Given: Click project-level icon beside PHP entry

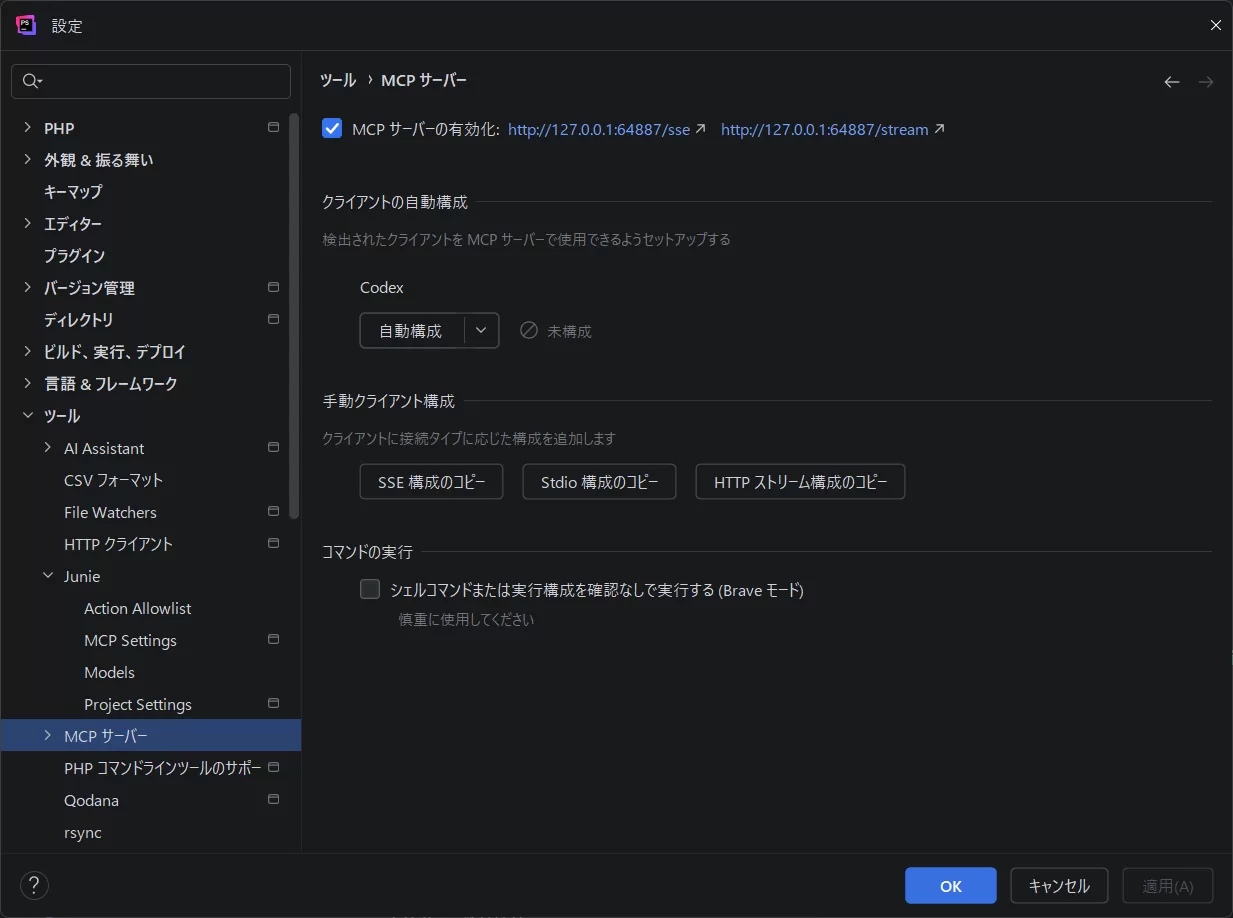Looking at the screenshot, I should (273, 128).
